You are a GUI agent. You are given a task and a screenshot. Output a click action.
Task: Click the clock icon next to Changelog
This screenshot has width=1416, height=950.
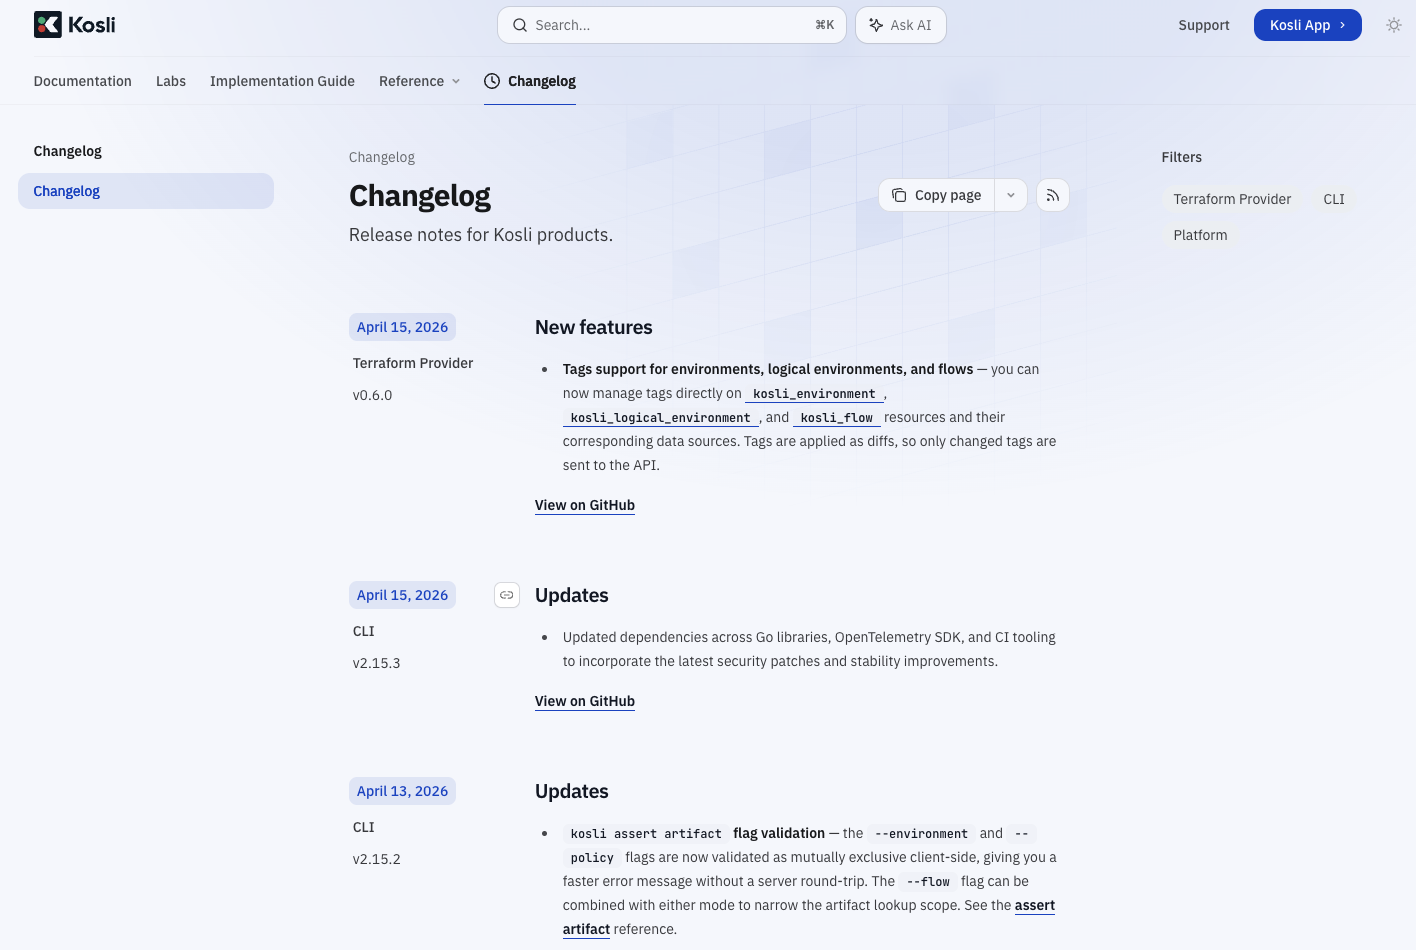coord(491,81)
